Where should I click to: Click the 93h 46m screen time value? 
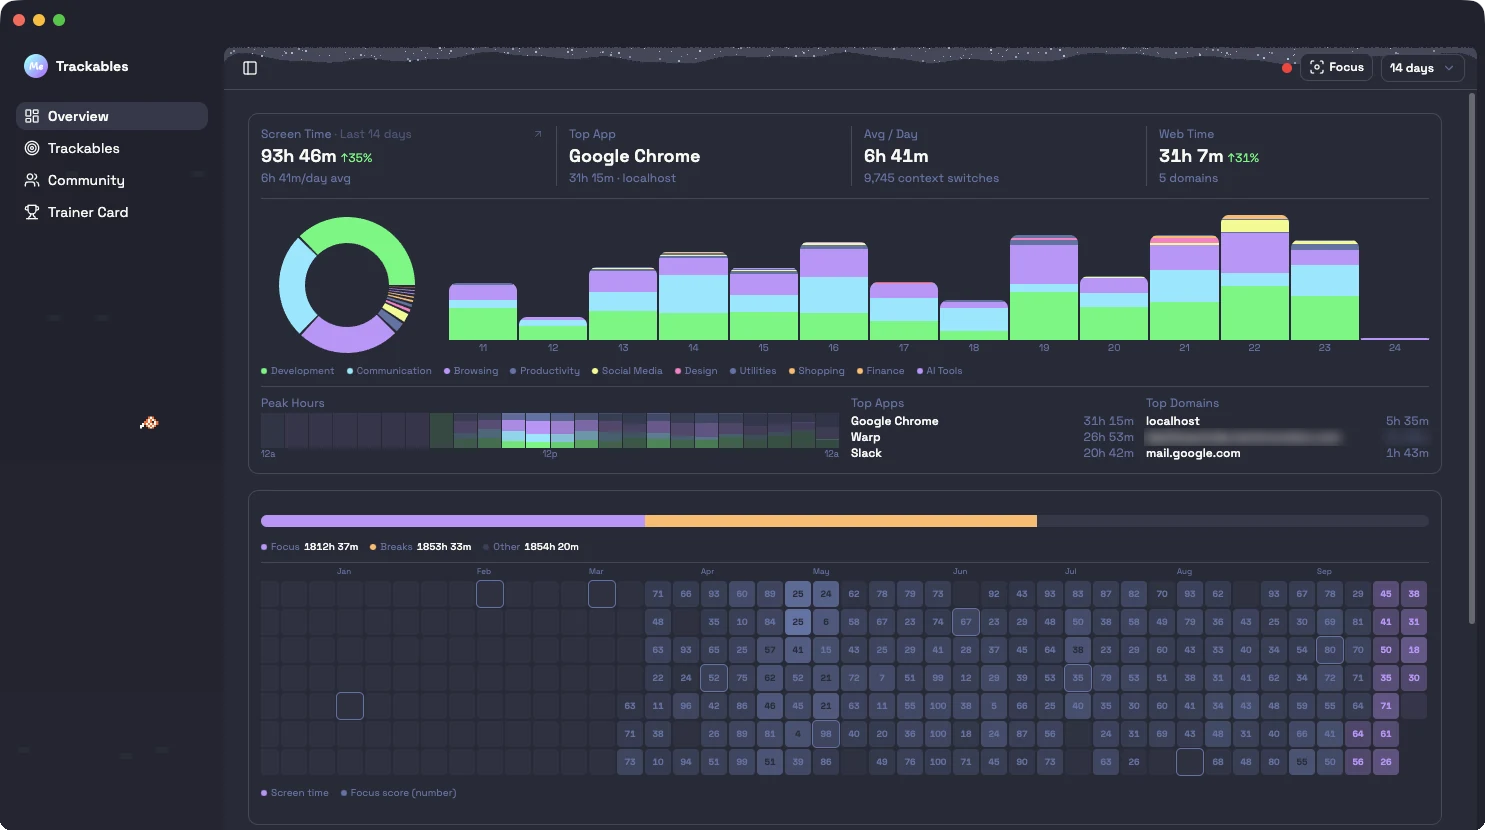click(298, 156)
